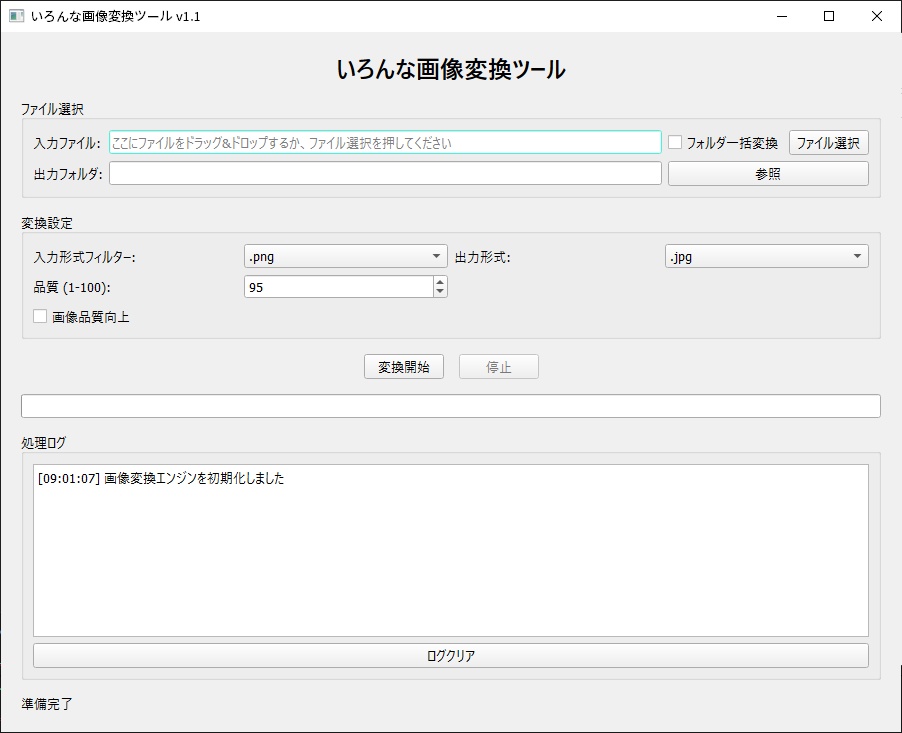
Task: Clear the log with ログクリア
Action: pyautogui.click(x=451, y=655)
